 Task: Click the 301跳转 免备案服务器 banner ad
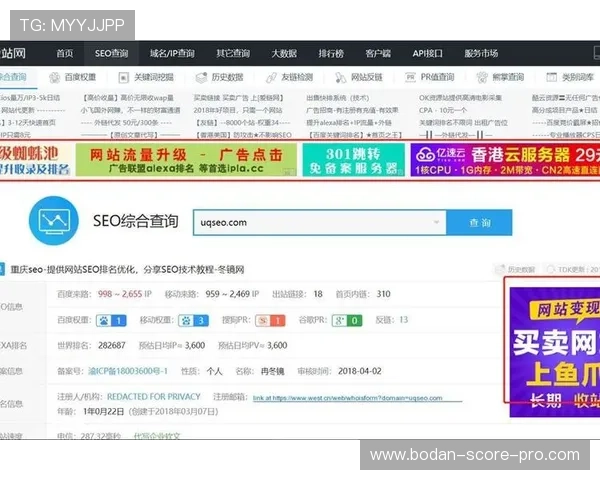click(353, 160)
